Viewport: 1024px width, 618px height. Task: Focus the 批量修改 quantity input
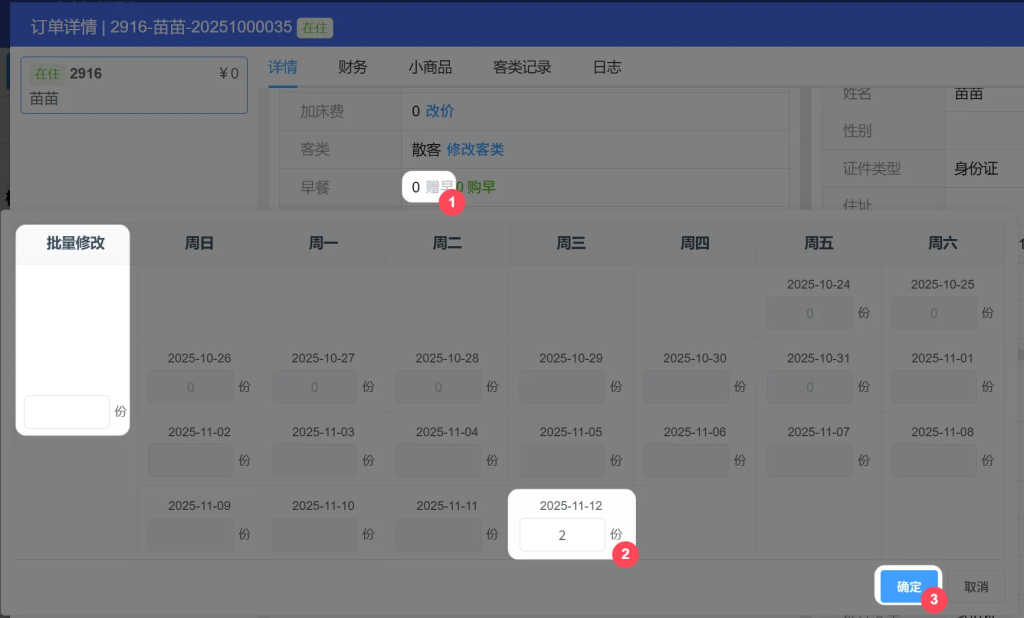pyautogui.click(x=66, y=411)
